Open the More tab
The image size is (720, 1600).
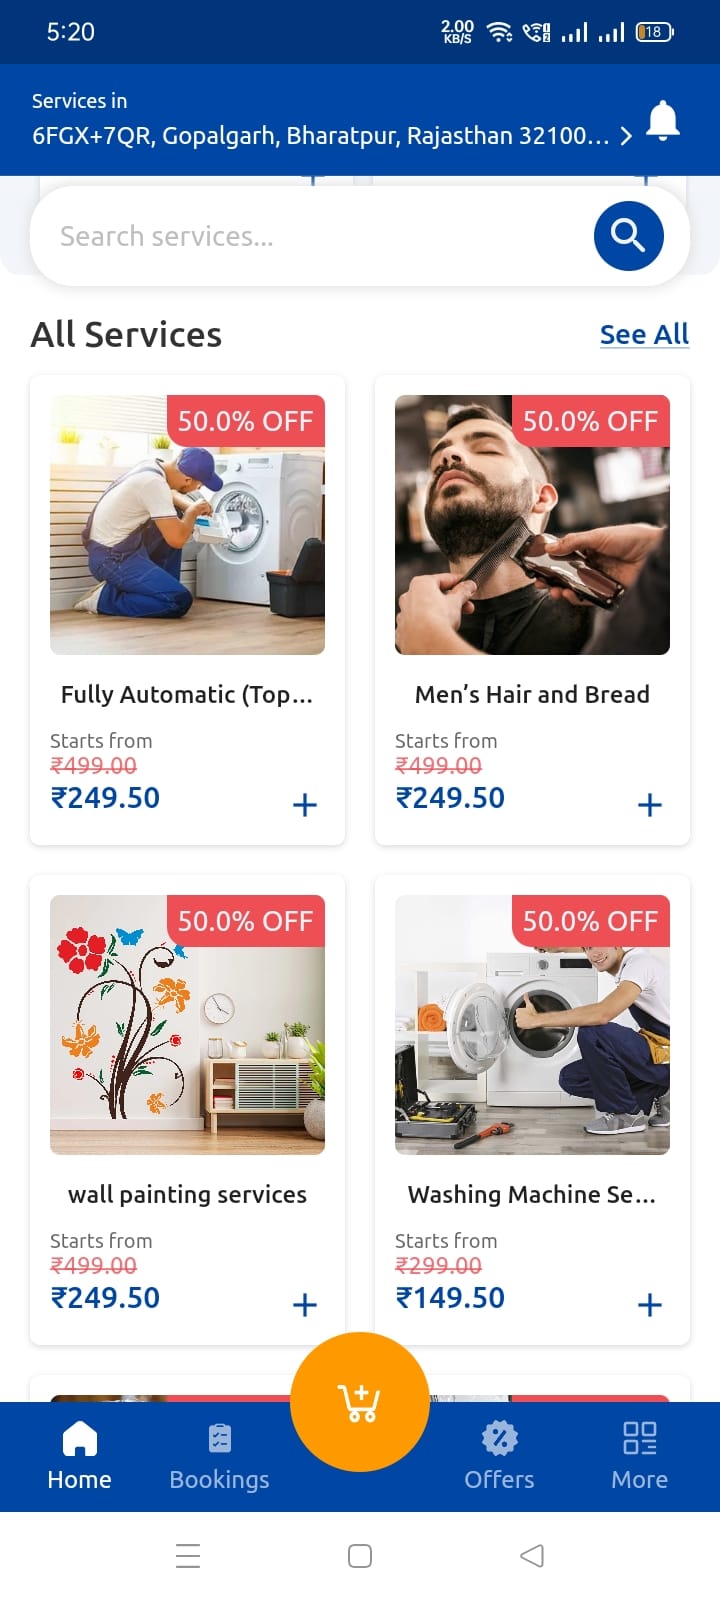[640, 1457]
